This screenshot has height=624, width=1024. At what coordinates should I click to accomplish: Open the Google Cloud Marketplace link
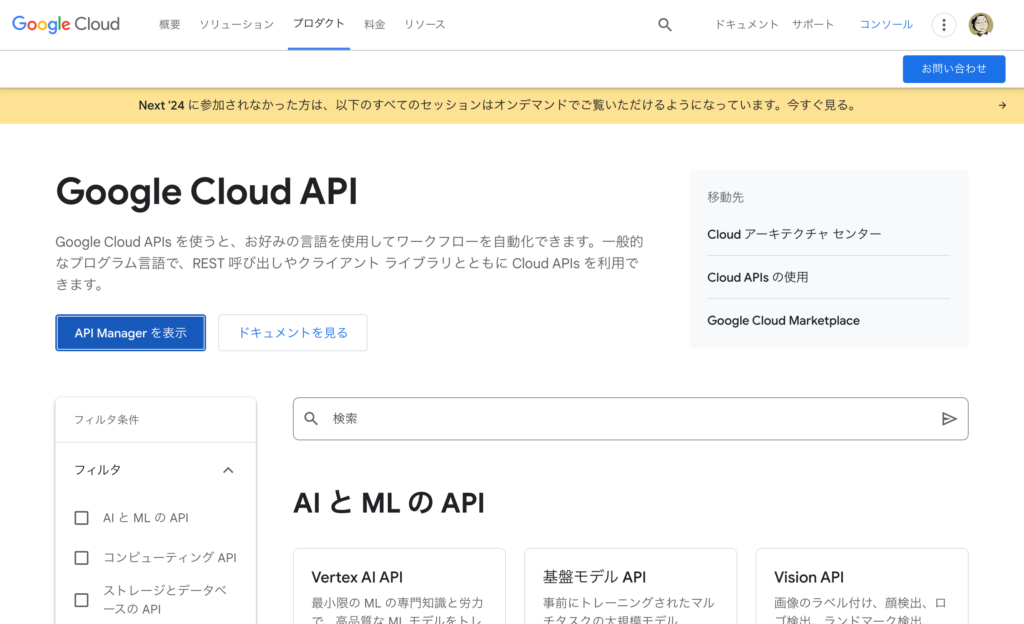(x=784, y=320)
